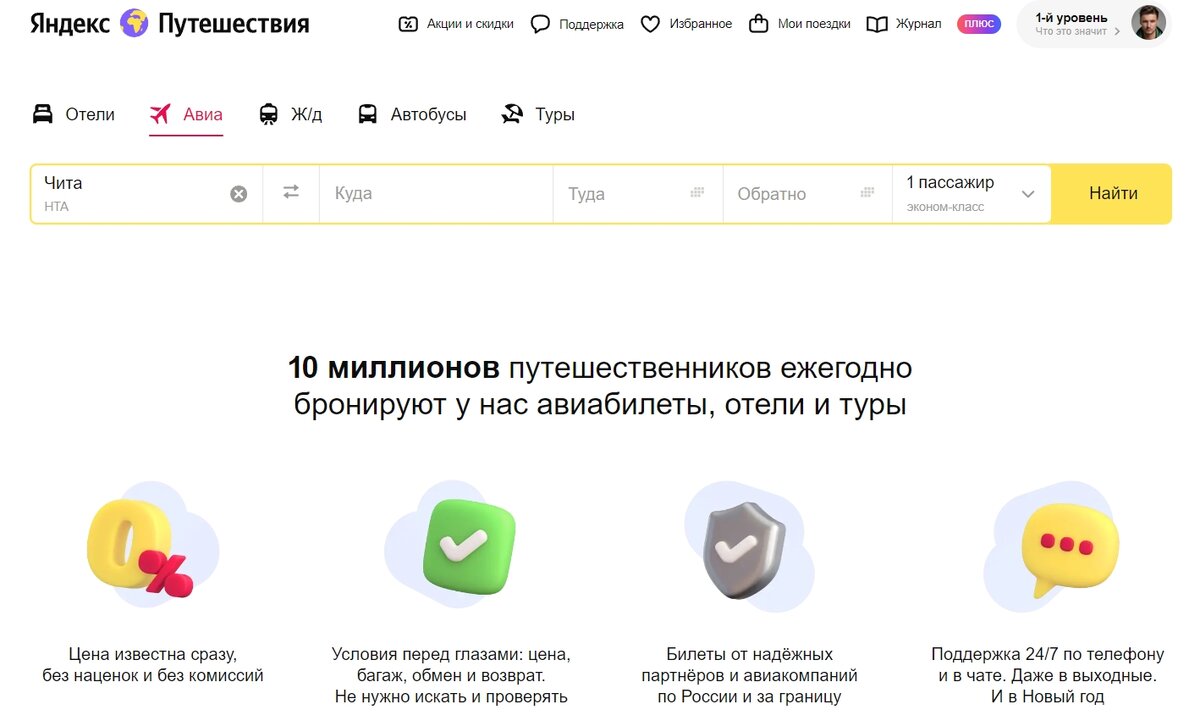This screenshot has height=721, width=1200.
Task: Click the percent-tag icon near Акции и скидки
Action: [406, 23]
